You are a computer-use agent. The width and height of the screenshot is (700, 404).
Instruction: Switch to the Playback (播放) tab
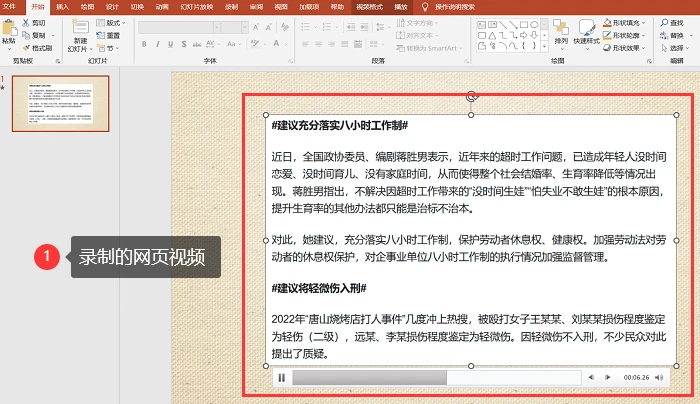(x=401, y=7)
